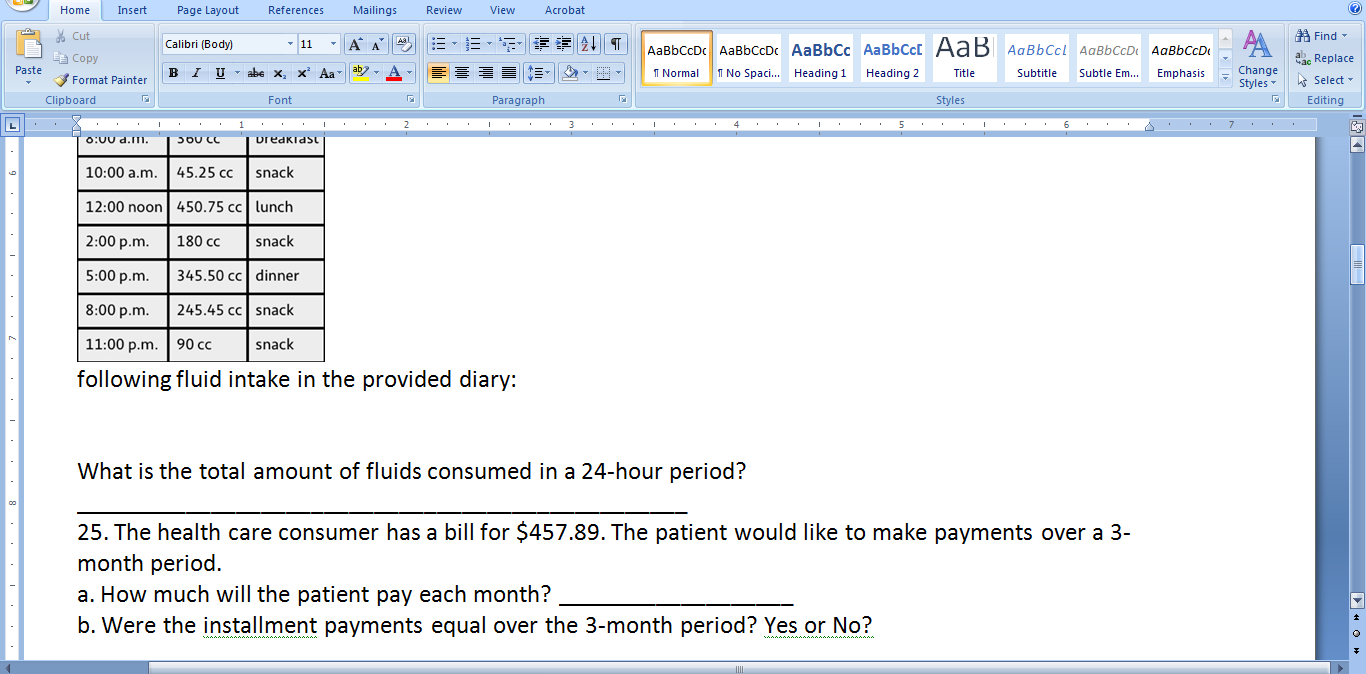Viewport: 1366px width, 674px height.
Task: Apply the Title style
Action: tap(964, 58)
